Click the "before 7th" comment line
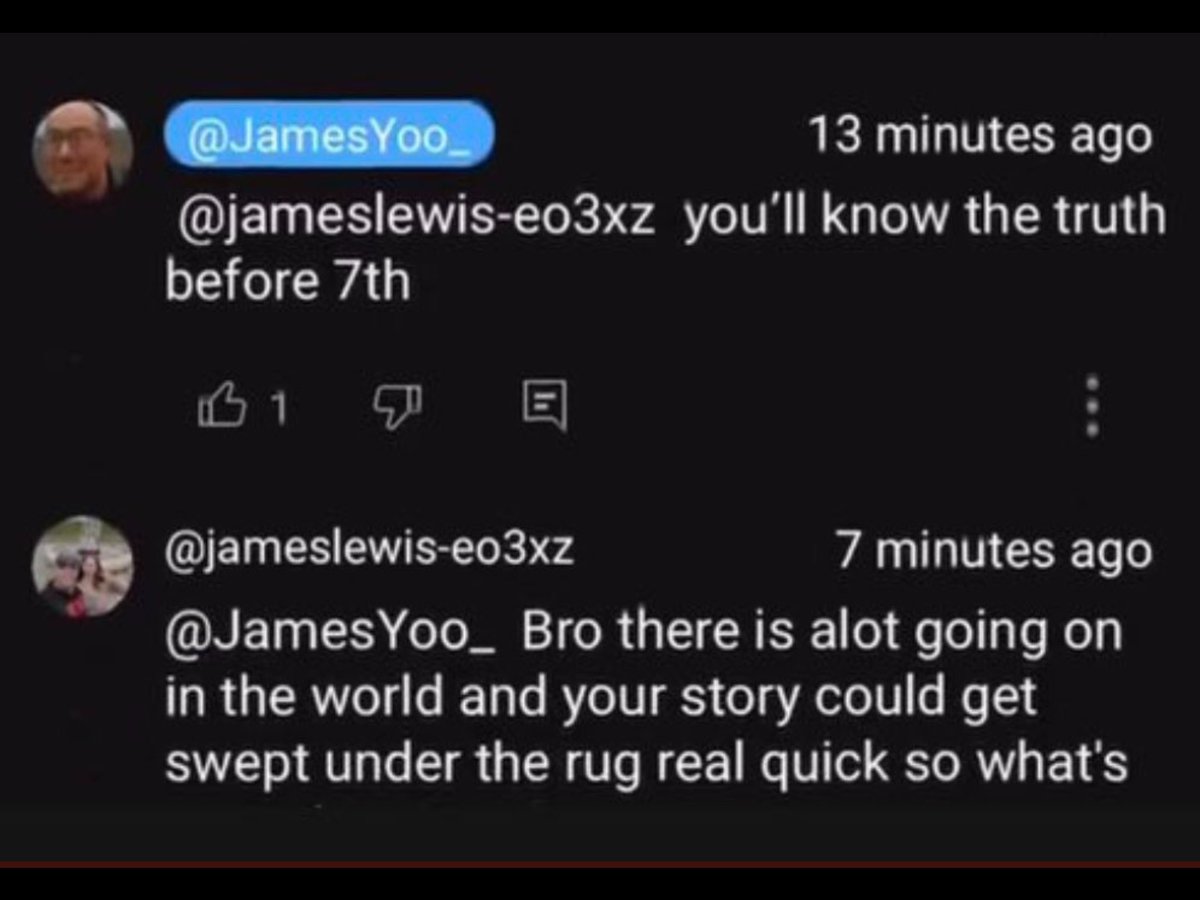This screenshot has height=900, width=1200. (x=288, y=284)
